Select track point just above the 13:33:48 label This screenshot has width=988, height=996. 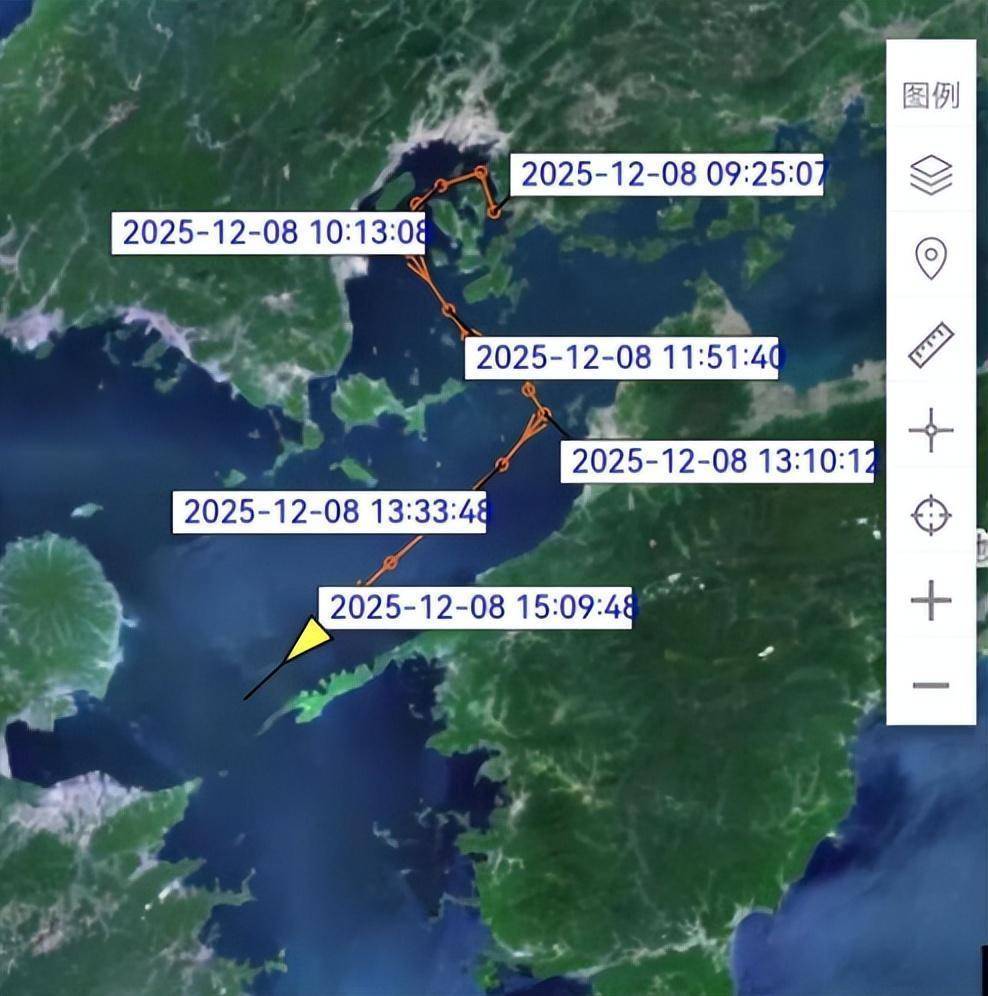503,464
